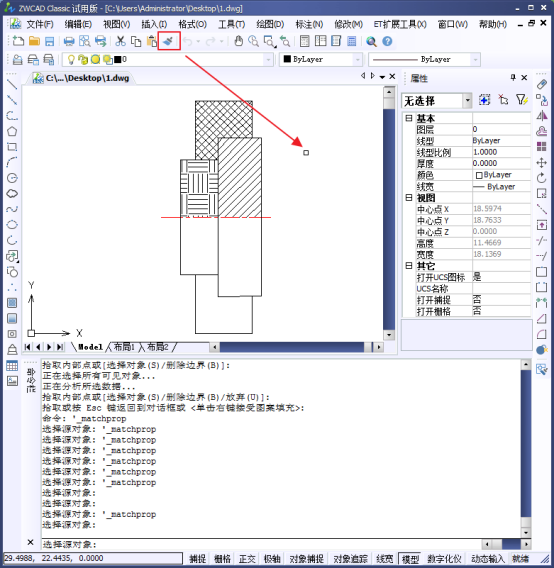Select the Polygon drawing tool

(12, 131)
